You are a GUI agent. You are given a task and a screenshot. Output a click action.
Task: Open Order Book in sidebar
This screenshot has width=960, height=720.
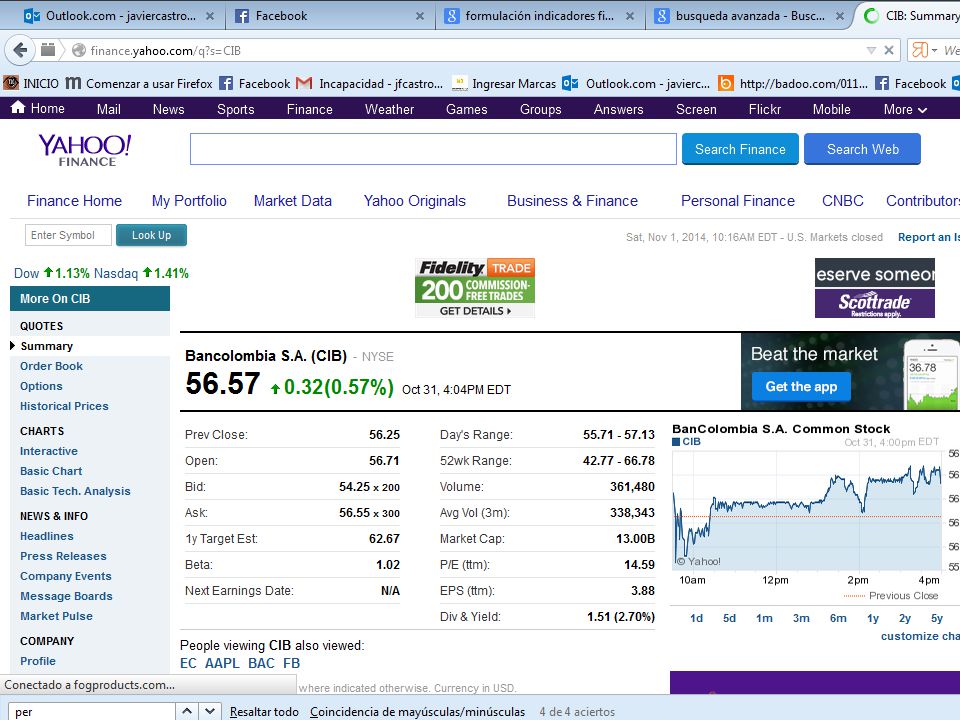click(x=51, y=366)
